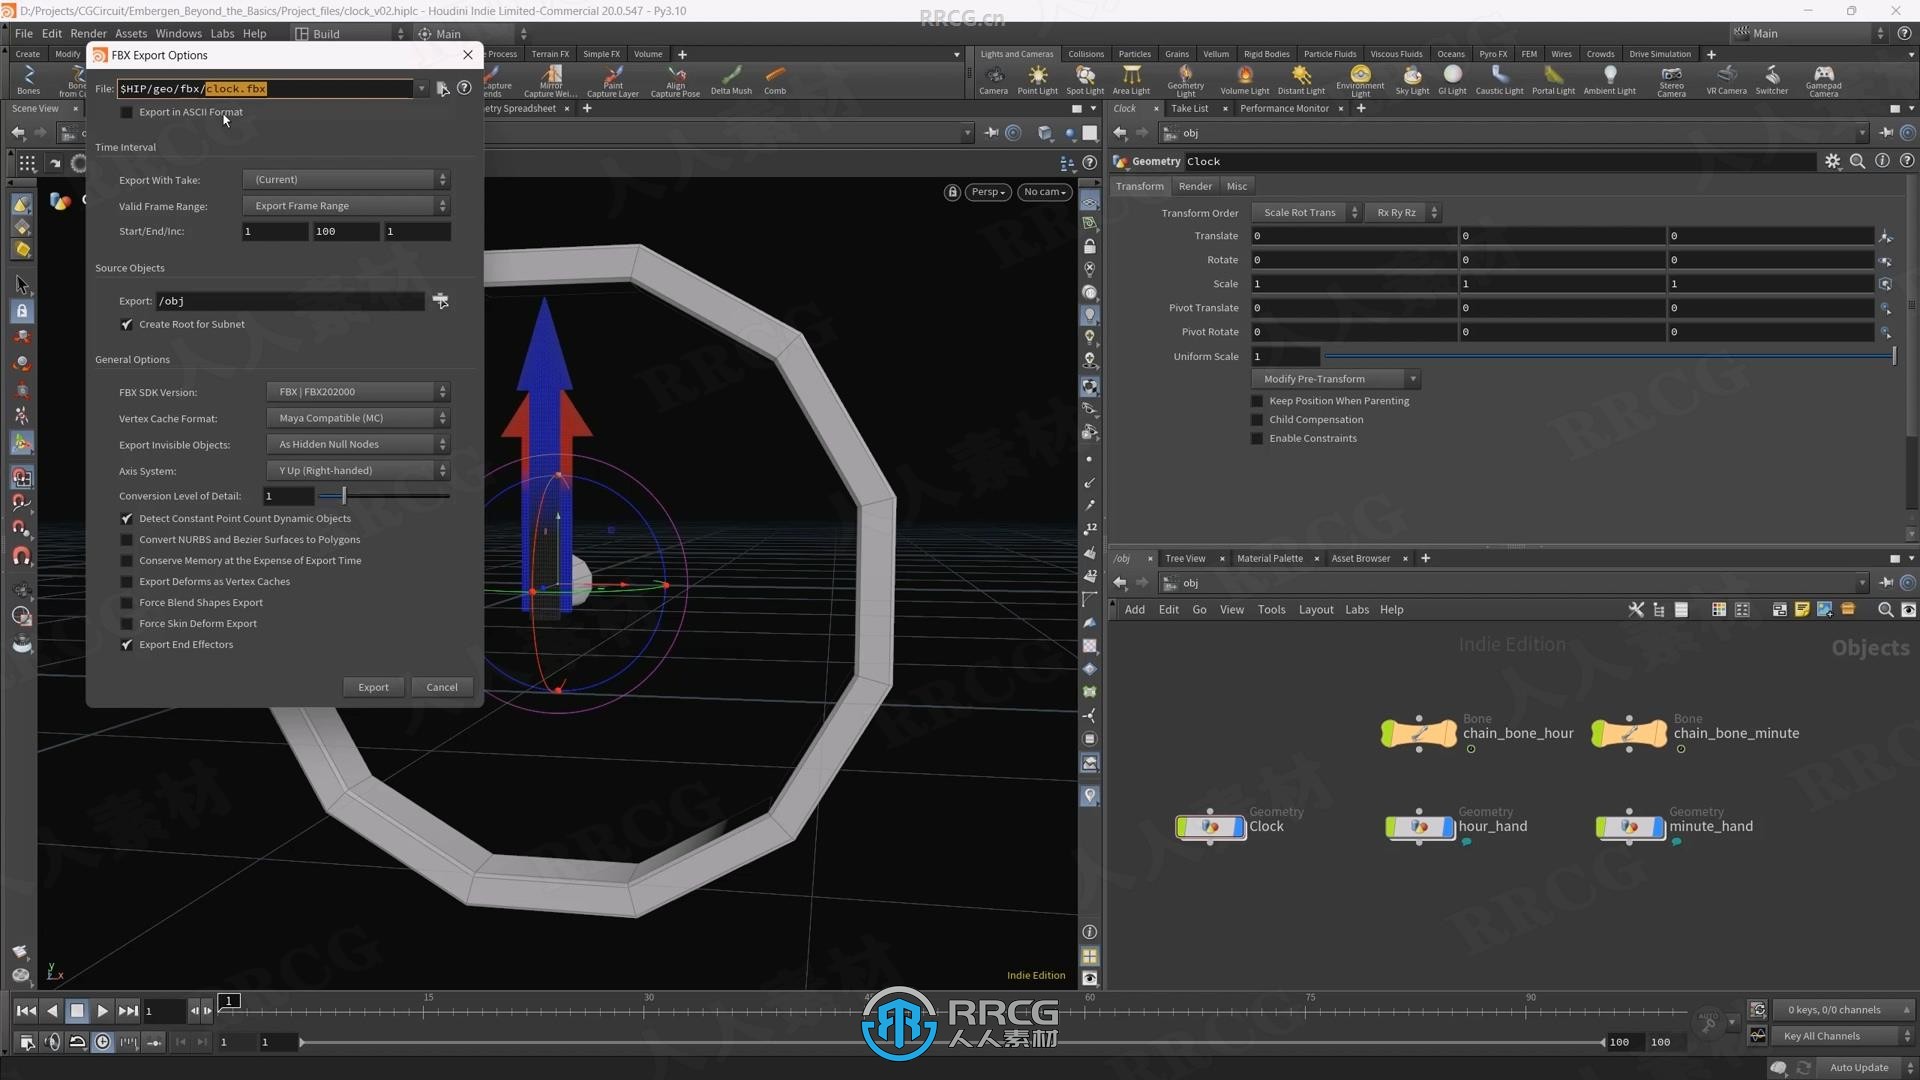Enable Convert NURBS and Bezier Surfaces to Polygons

pos(127,539)
